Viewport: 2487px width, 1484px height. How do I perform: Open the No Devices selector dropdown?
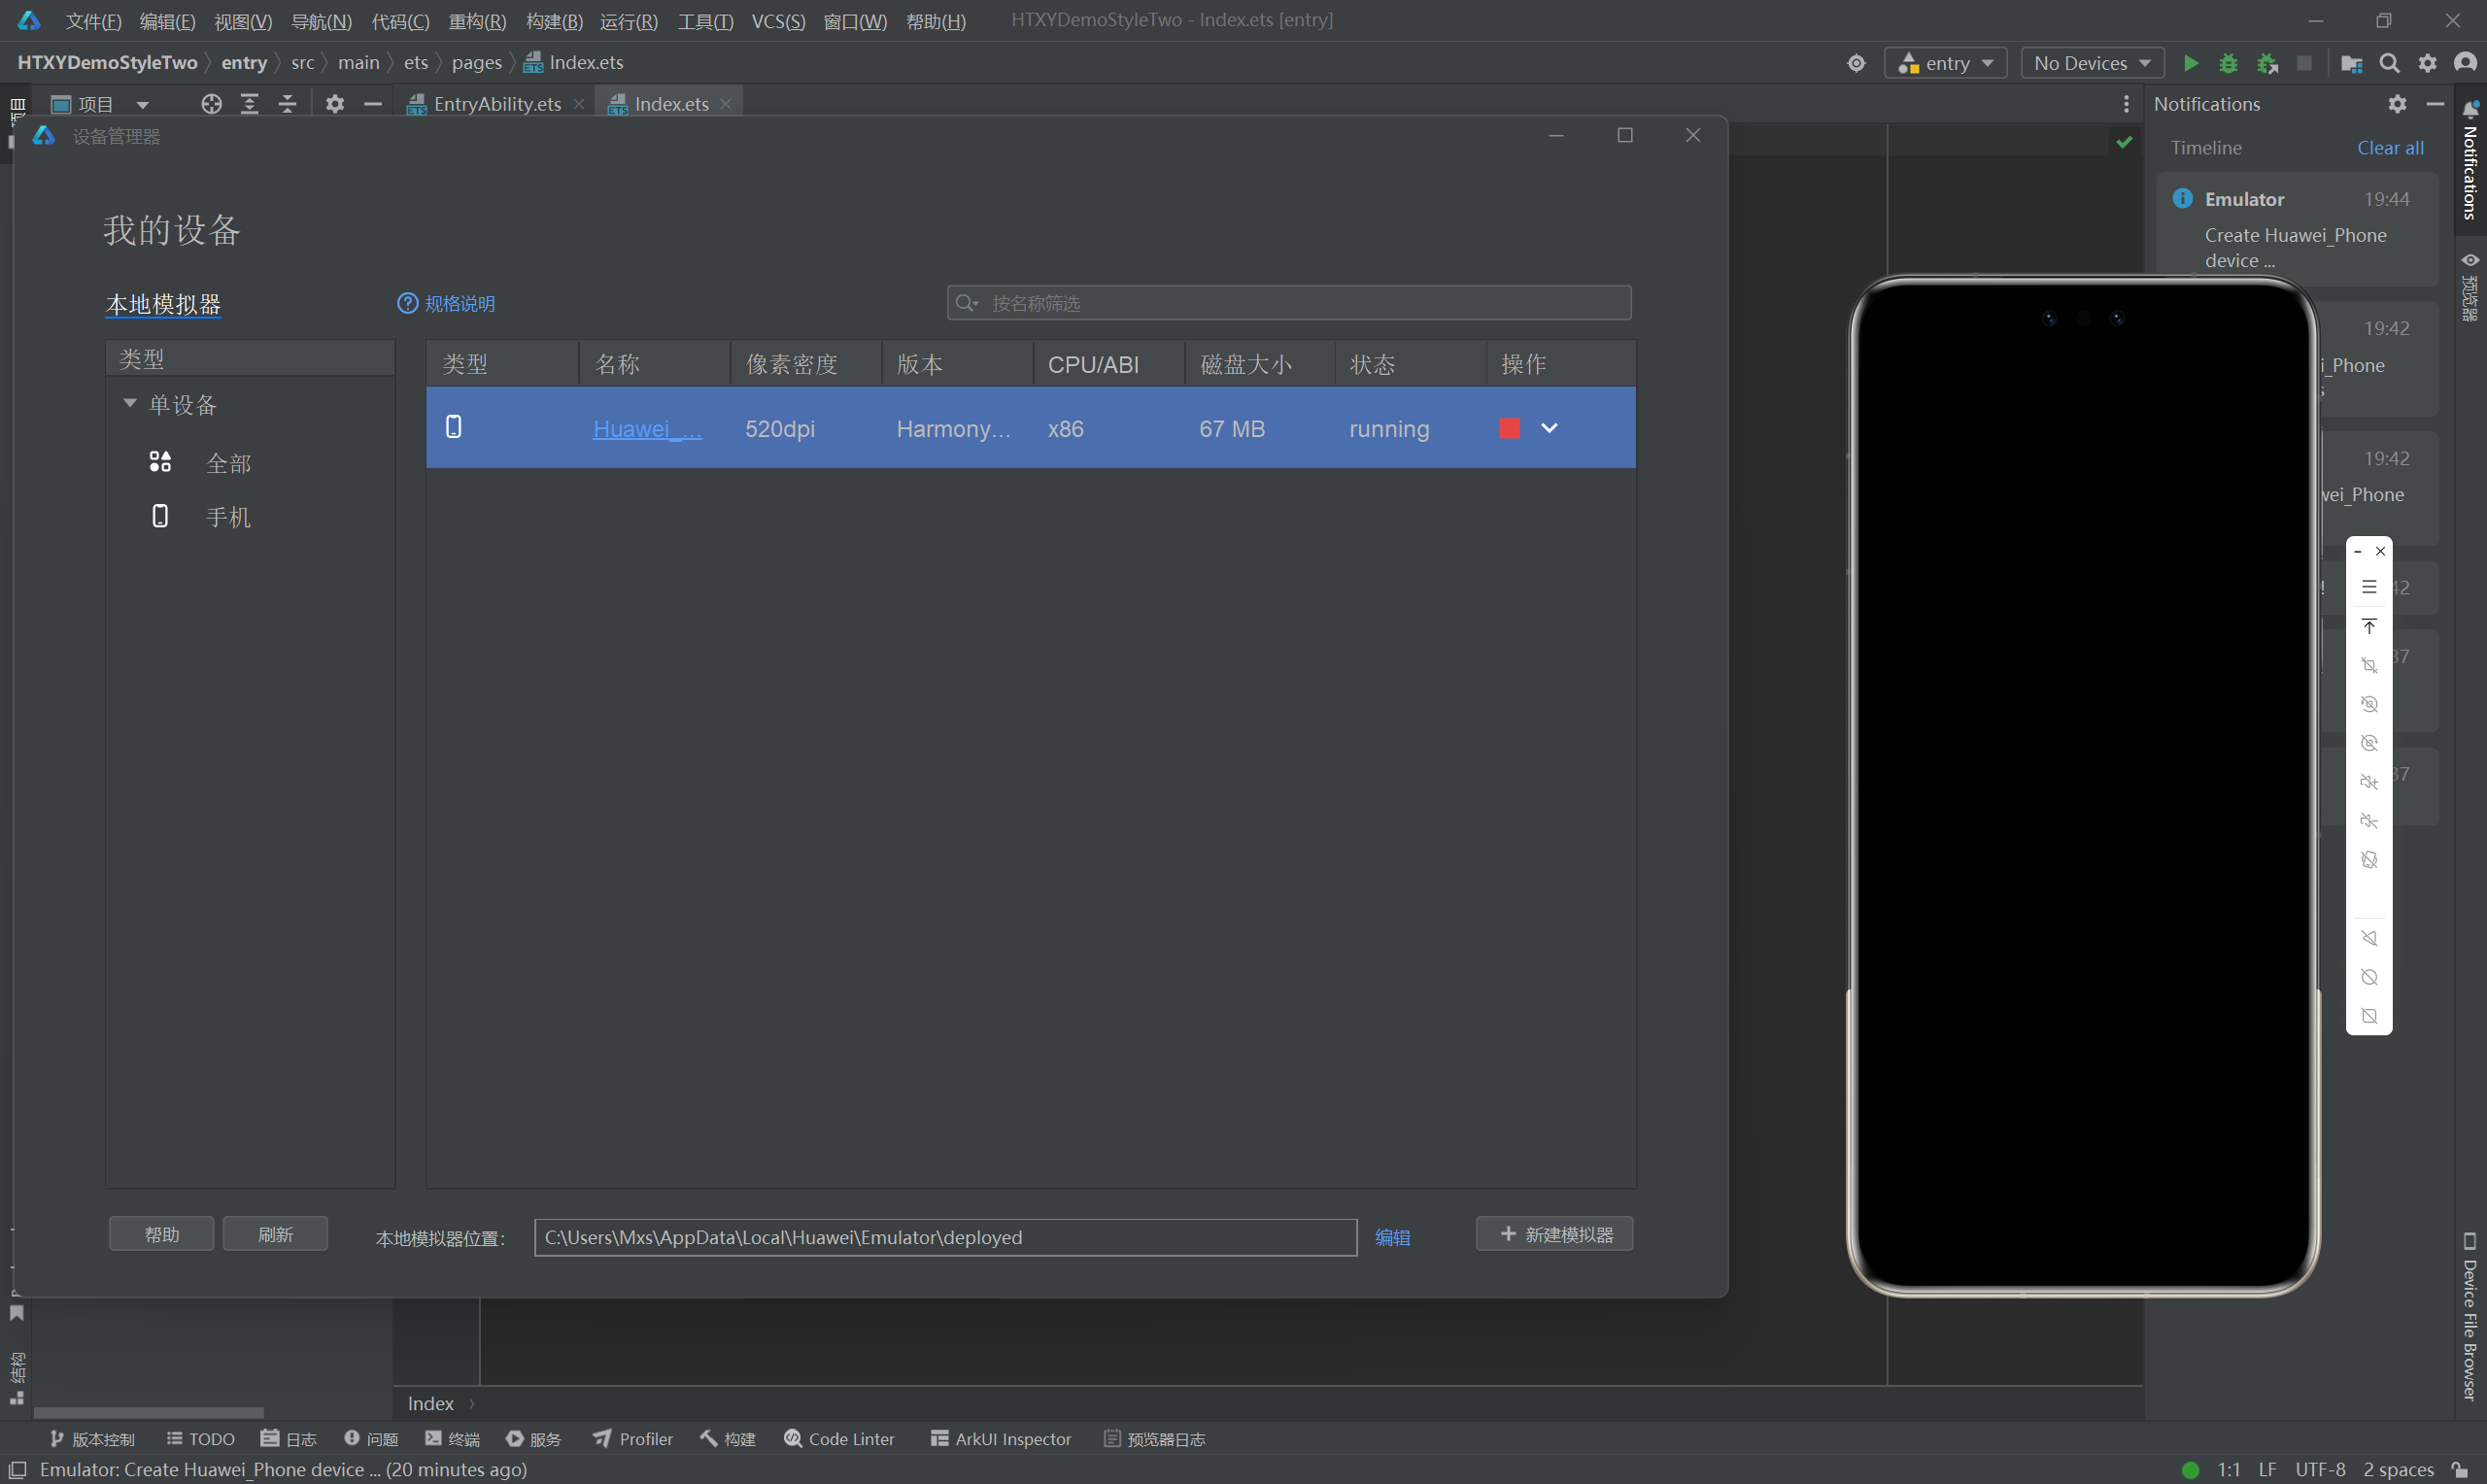2092,63
